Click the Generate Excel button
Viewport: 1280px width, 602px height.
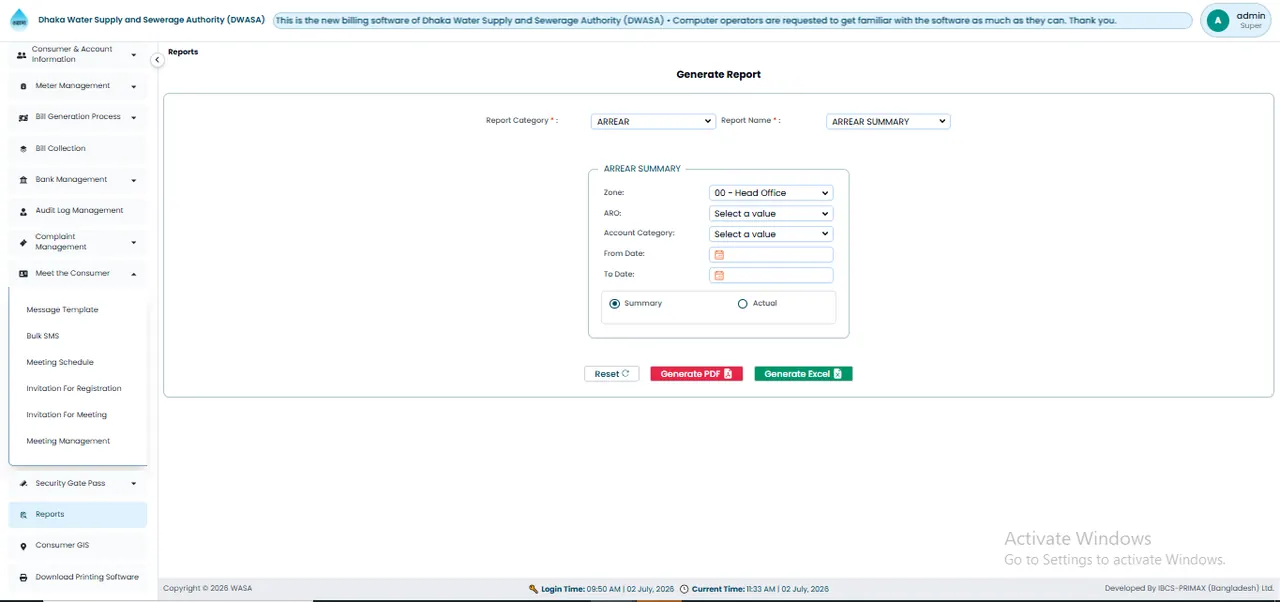tap(803, 374)
